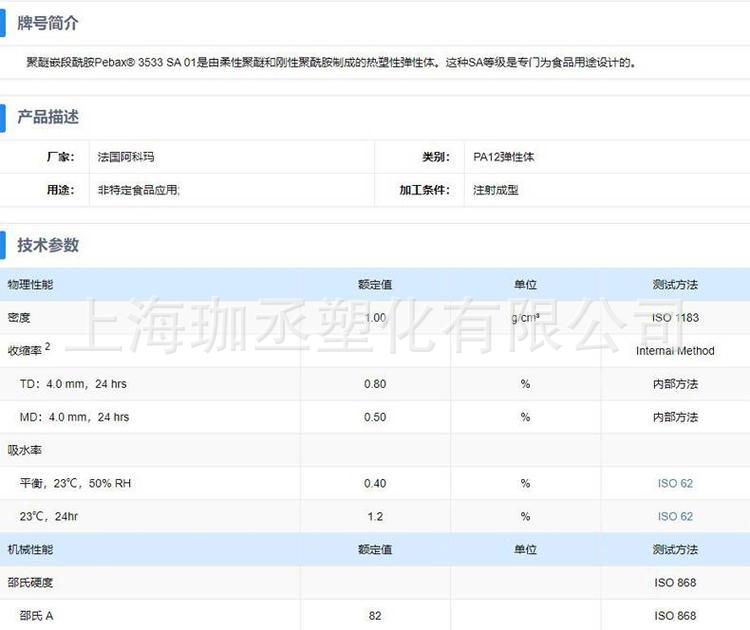The width and height of the screenshot is (750, 630).
Task: Click 内部方法 in the MD row
Action: (x=675, y=417)
